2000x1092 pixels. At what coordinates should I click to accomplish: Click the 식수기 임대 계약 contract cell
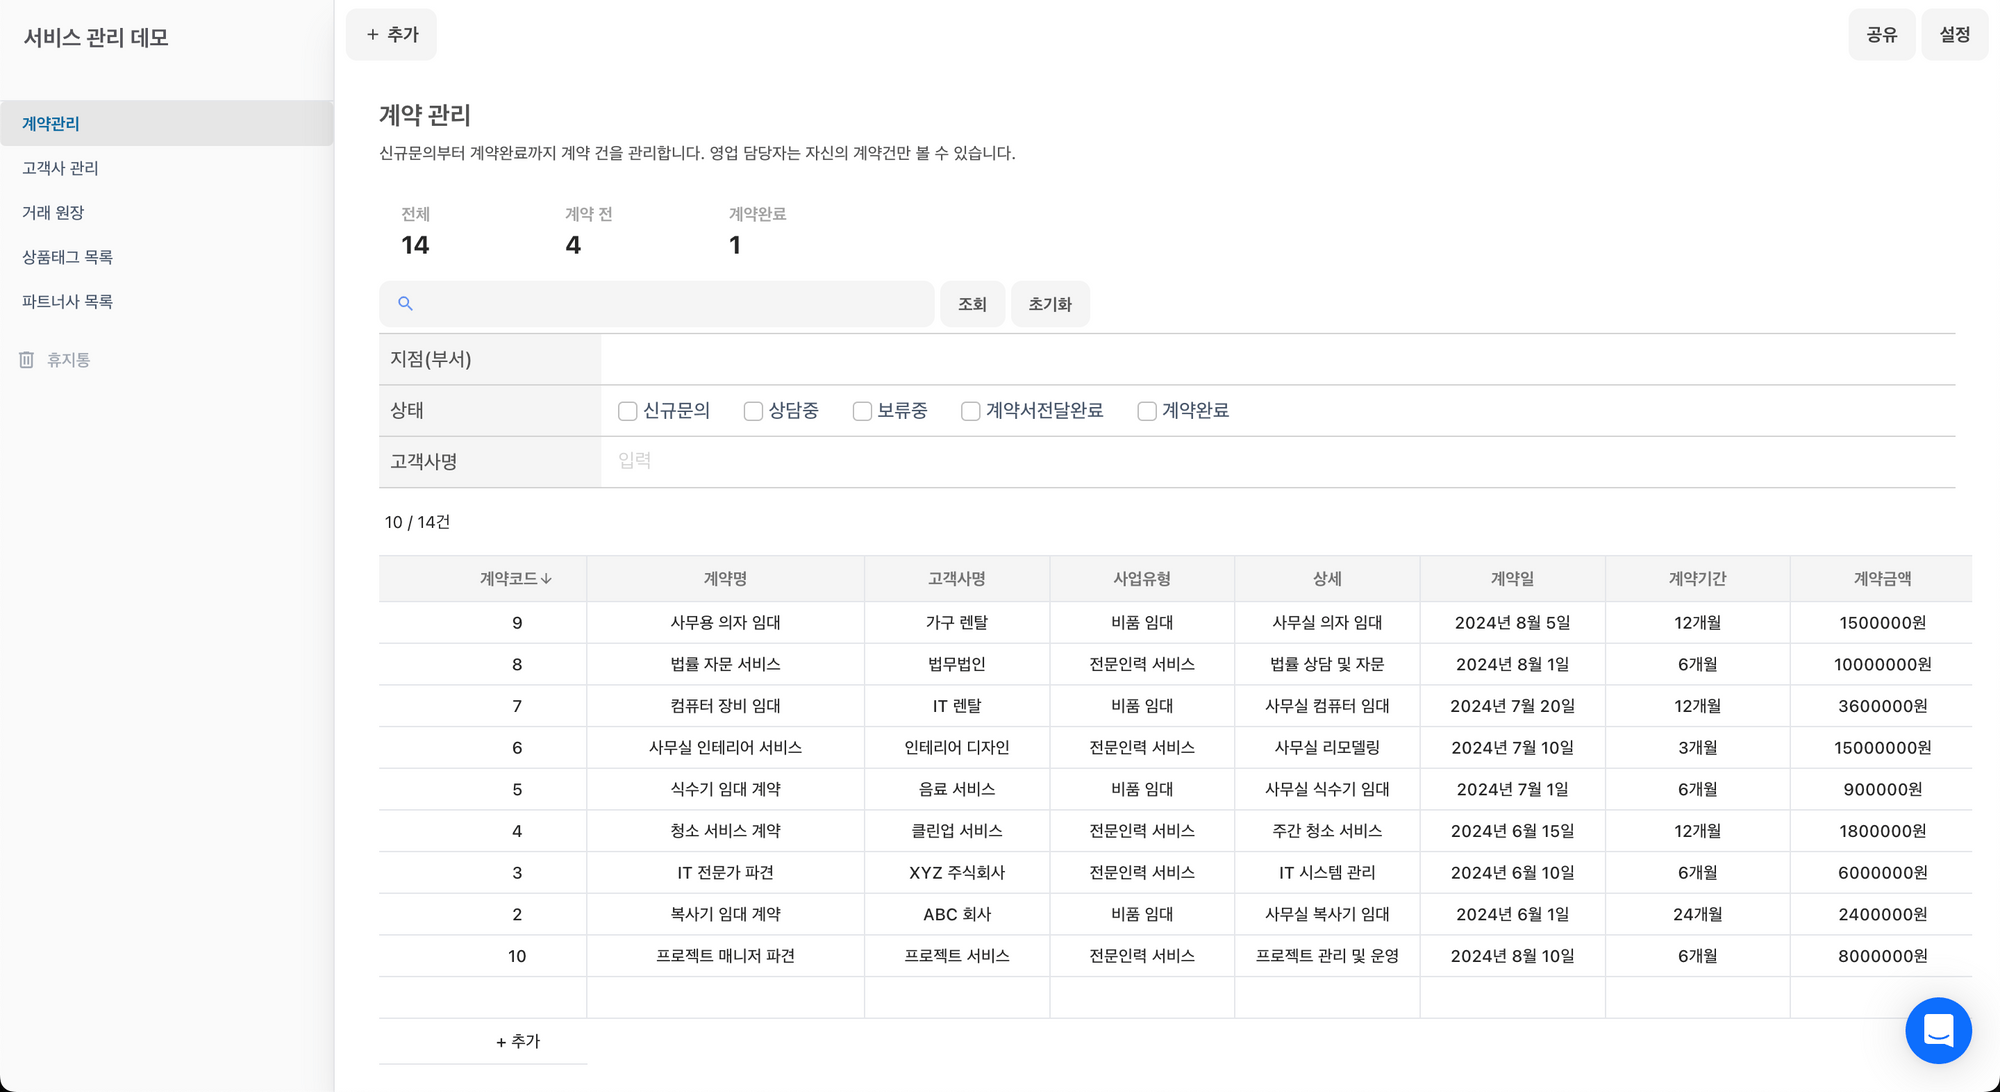coord(725,789)
